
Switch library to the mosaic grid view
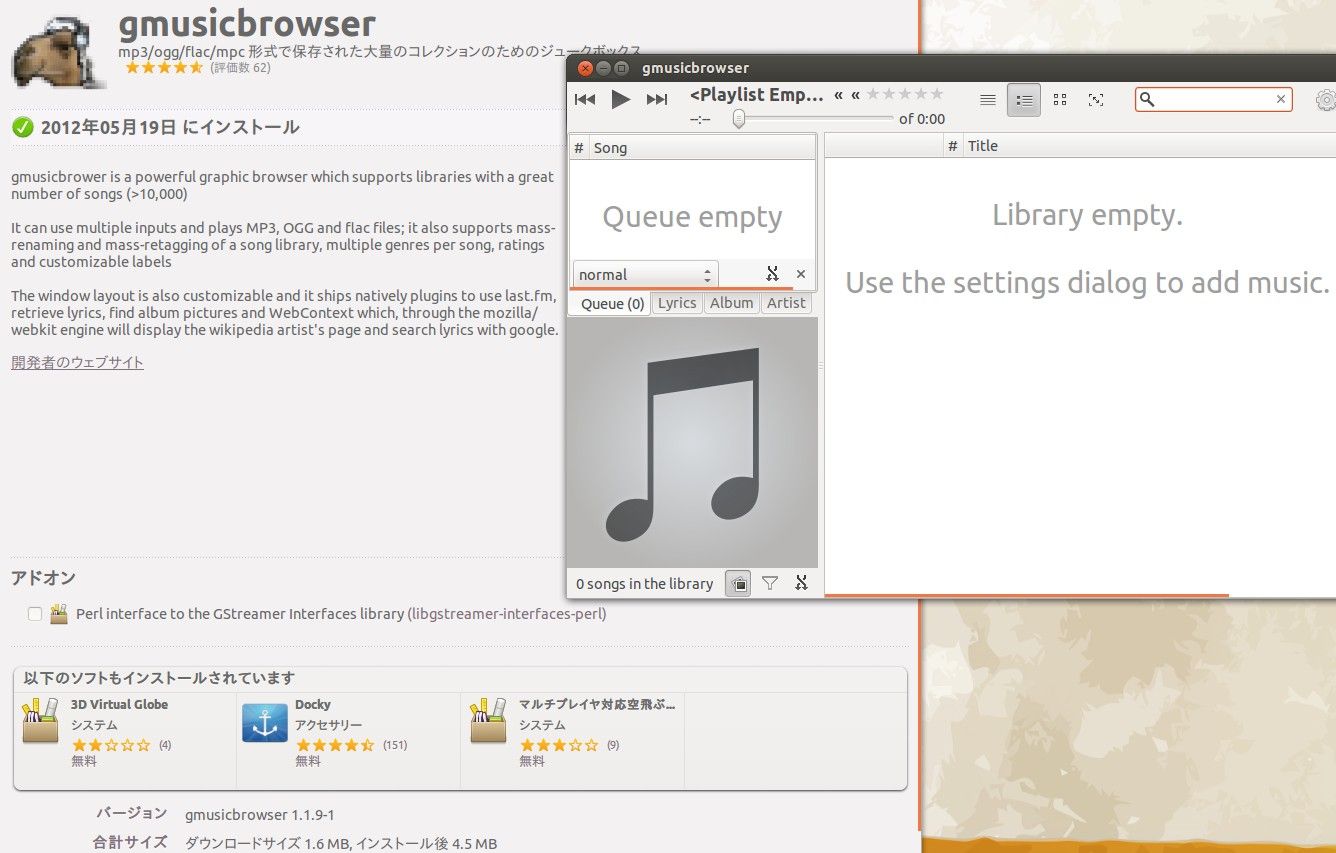point(1060,100)
